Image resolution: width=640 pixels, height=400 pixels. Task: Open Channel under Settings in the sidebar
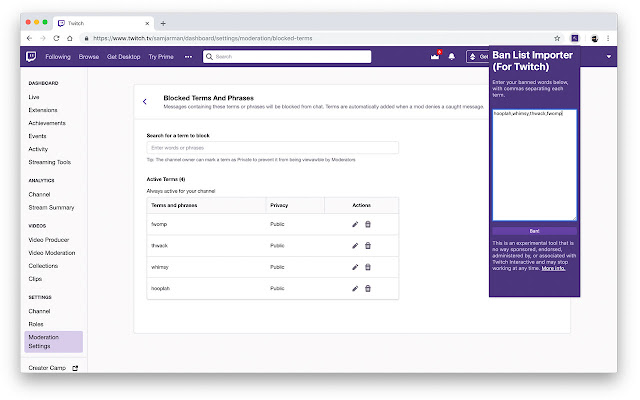(x=39, y=311)
